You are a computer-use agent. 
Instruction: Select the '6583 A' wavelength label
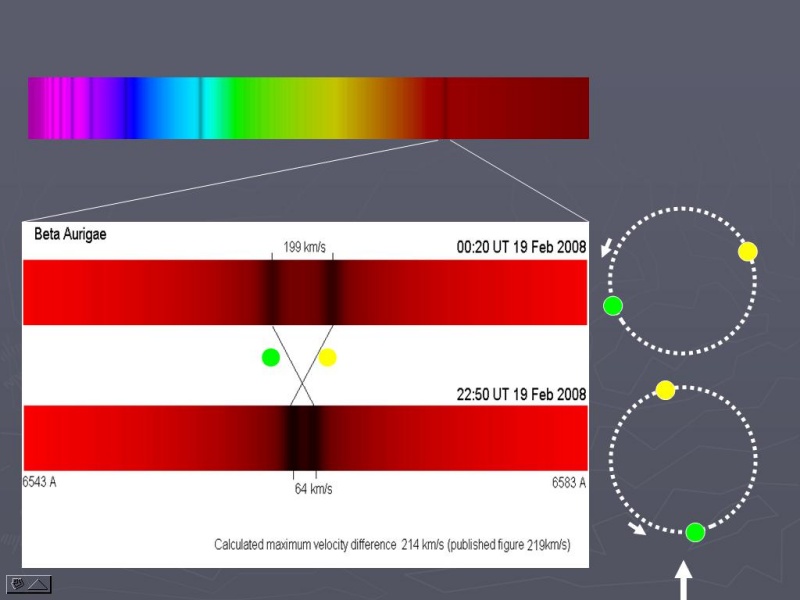point(569,482)
